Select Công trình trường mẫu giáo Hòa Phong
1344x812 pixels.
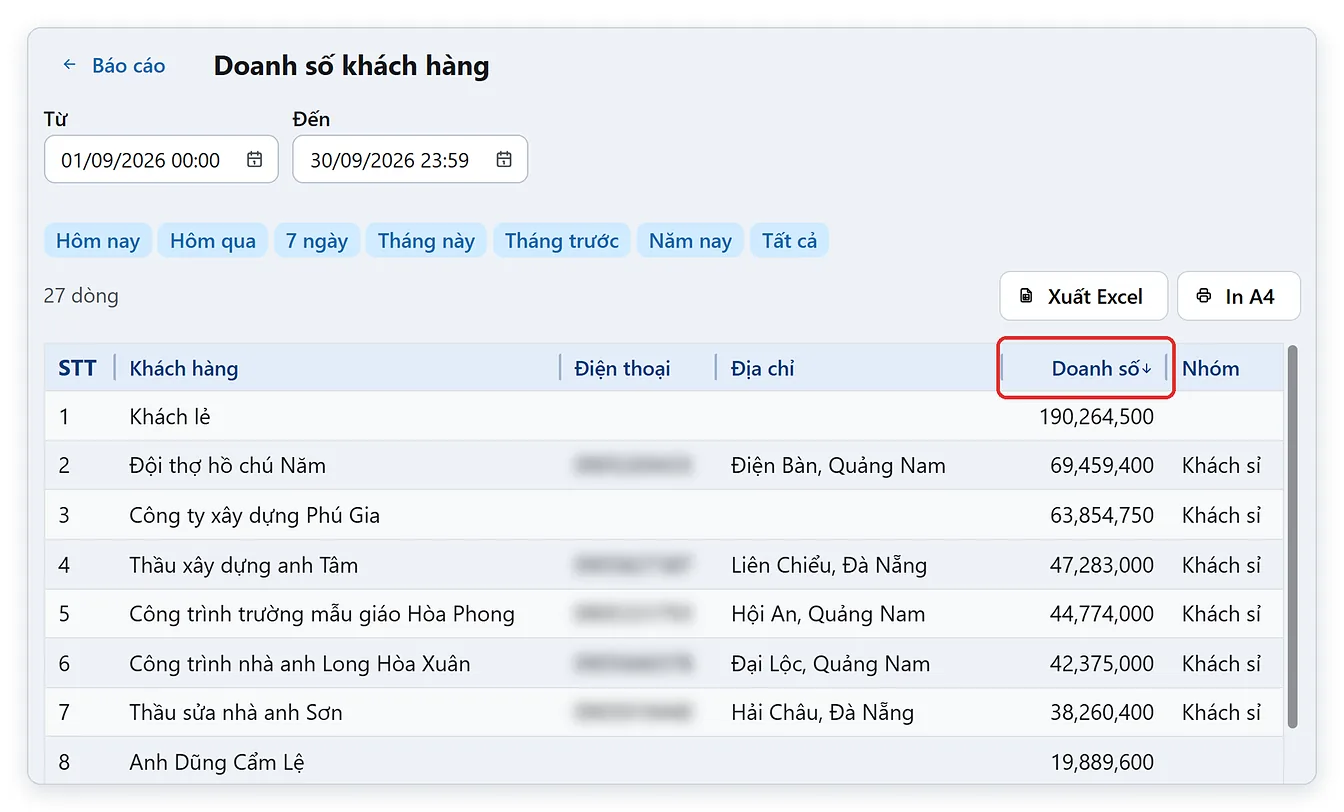[664, 614]
